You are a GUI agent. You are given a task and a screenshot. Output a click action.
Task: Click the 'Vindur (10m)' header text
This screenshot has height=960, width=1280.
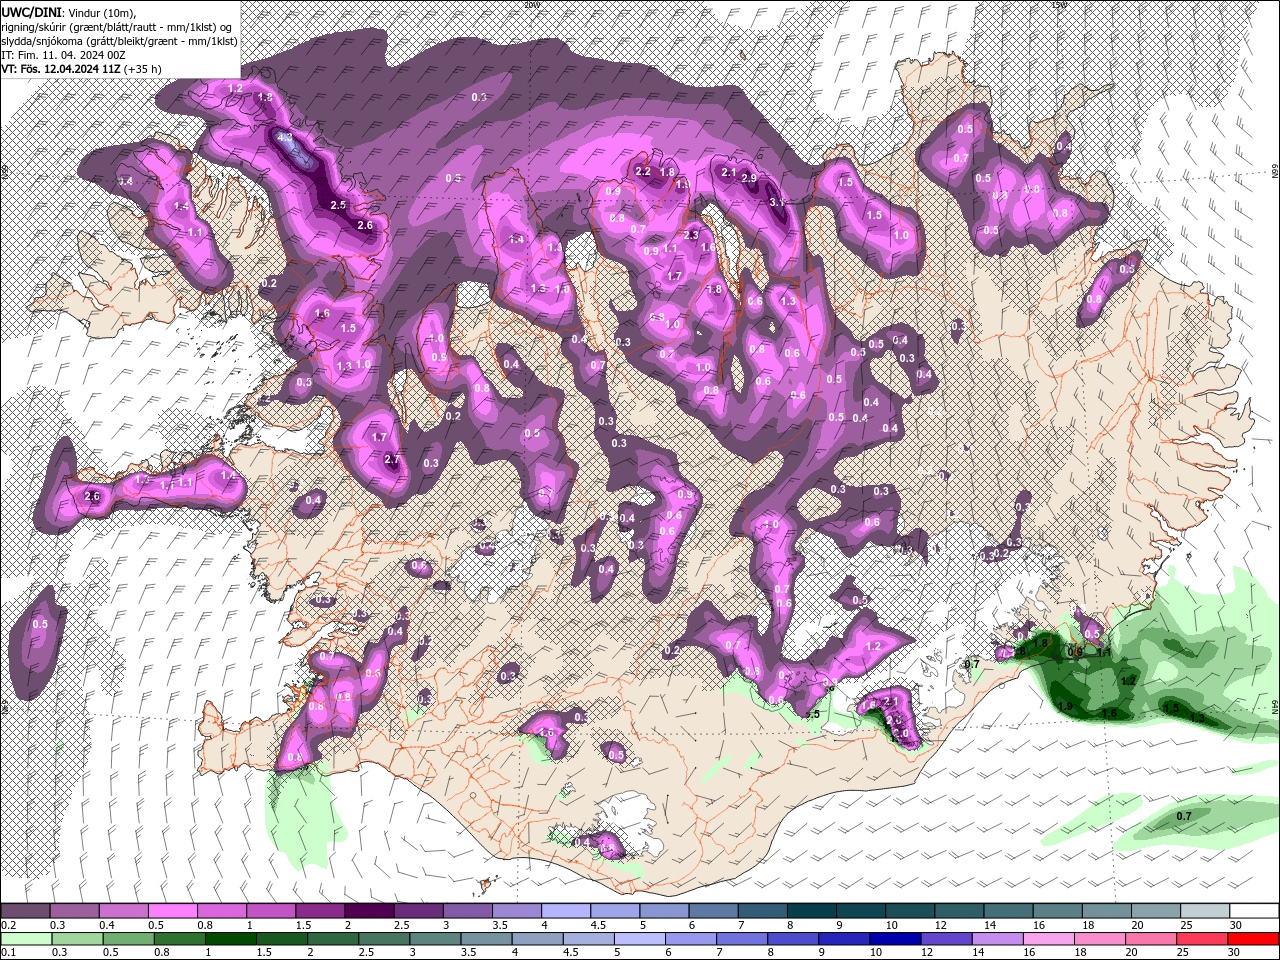[x=102, y=12]
